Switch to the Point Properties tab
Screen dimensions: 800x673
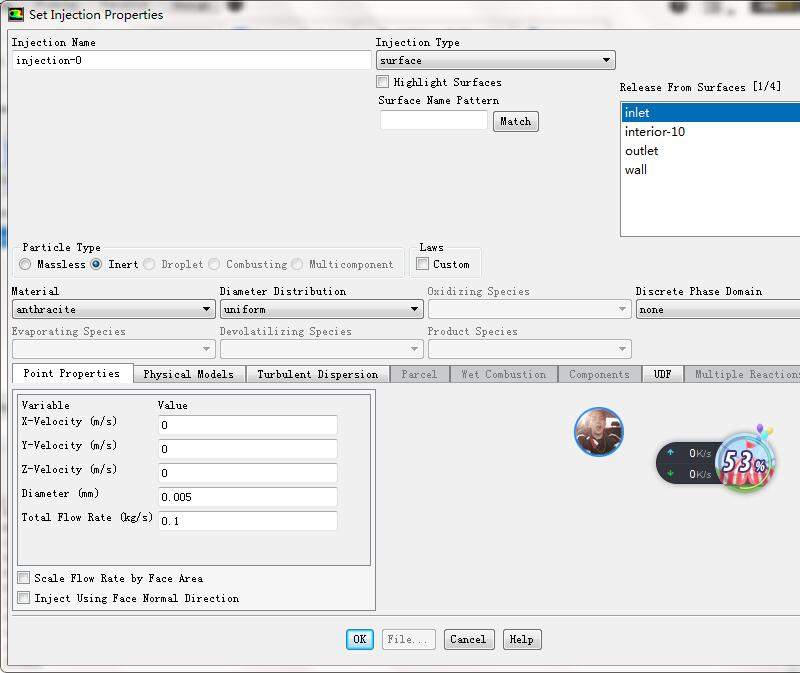click(x=72, y=373)
